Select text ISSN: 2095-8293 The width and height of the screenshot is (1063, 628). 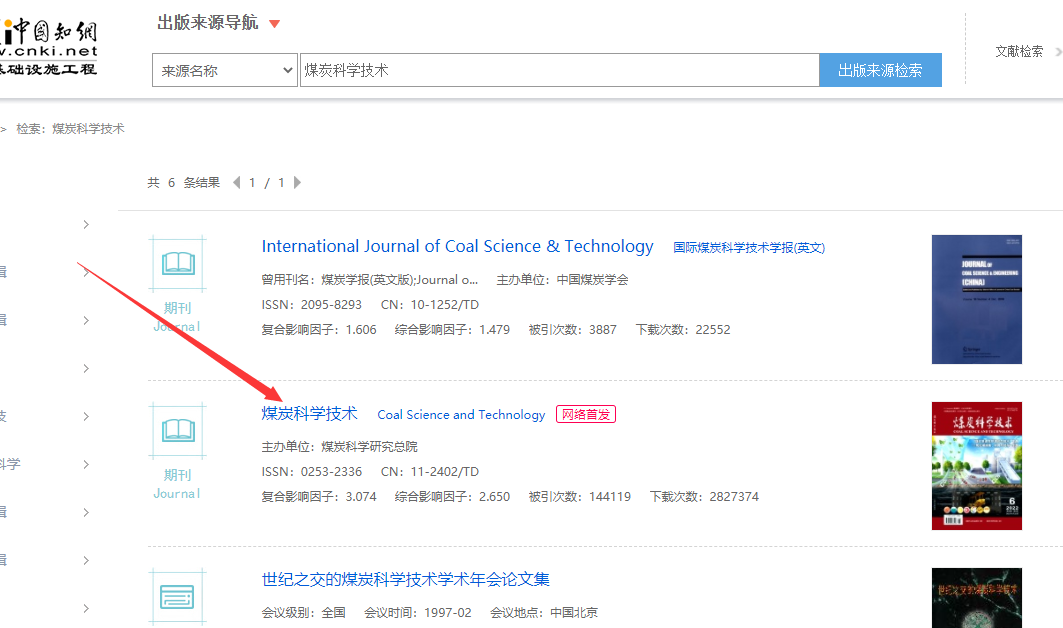312,305
